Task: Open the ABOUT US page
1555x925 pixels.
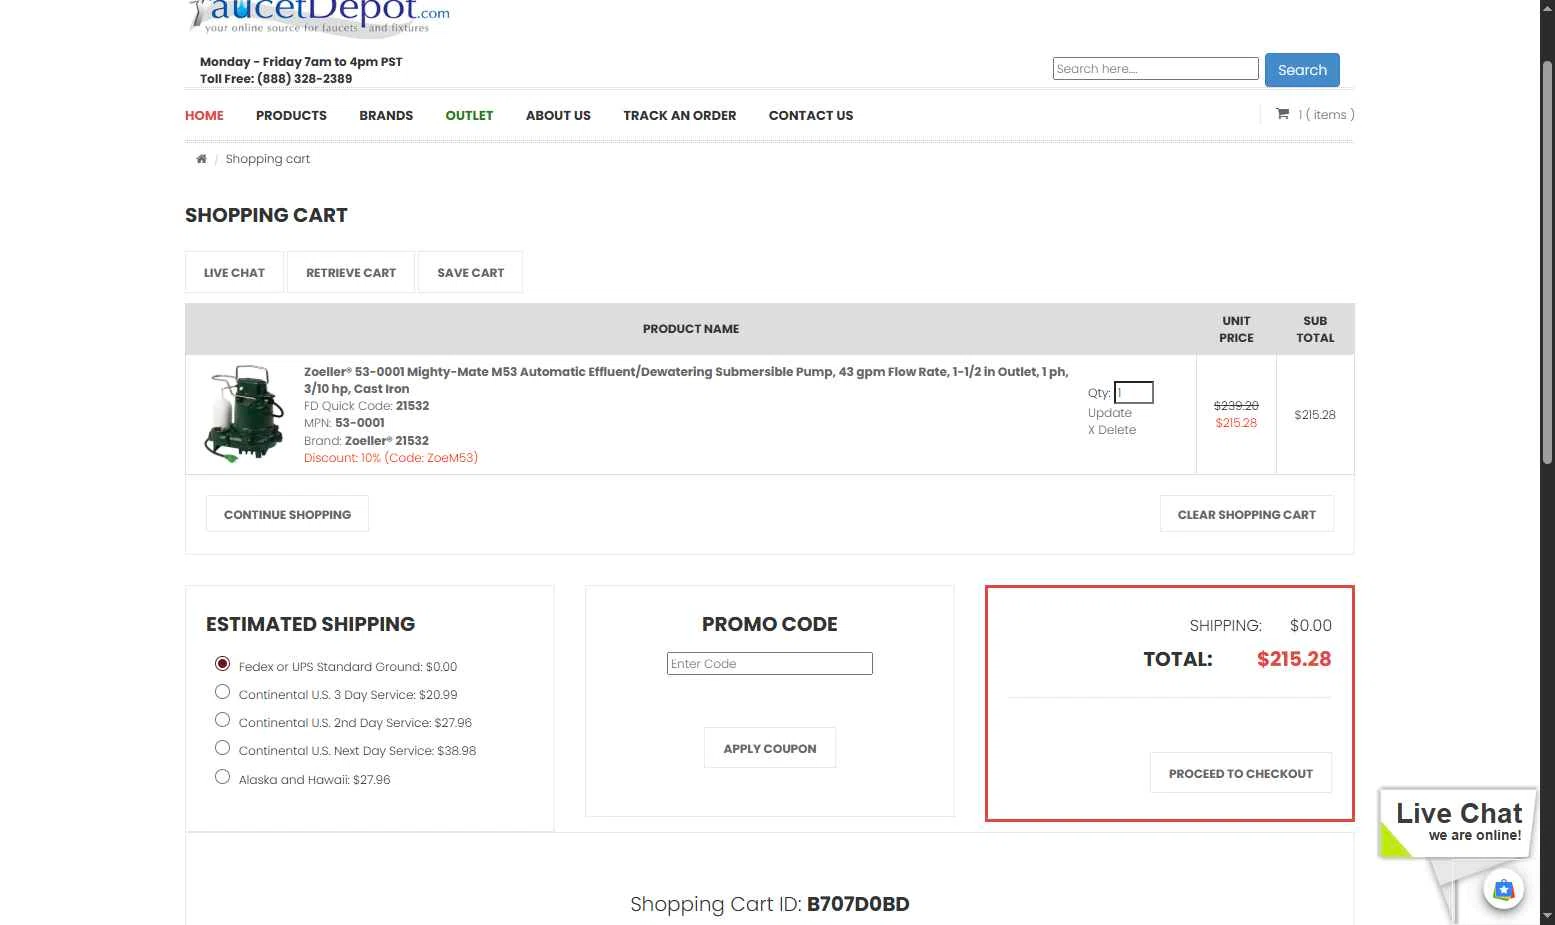Action: (x=558, y=115)
